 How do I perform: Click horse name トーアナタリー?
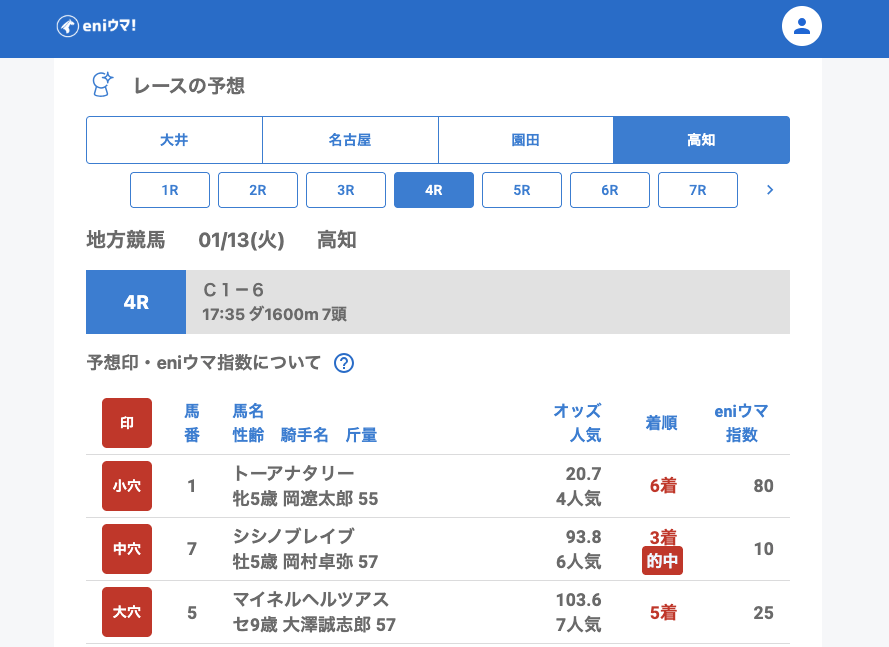[x=293, y=473]
